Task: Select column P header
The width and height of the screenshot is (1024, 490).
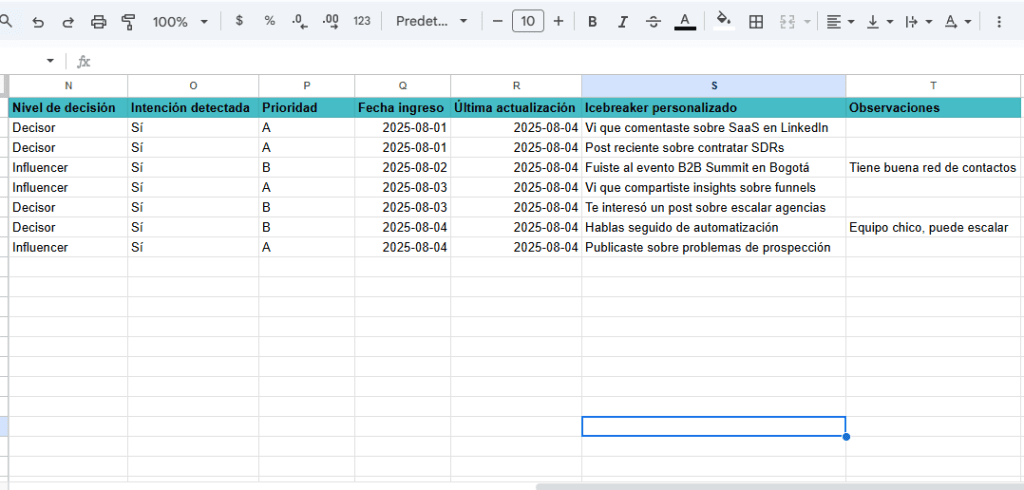Action: pyautogui.click(x=306, y=86)
